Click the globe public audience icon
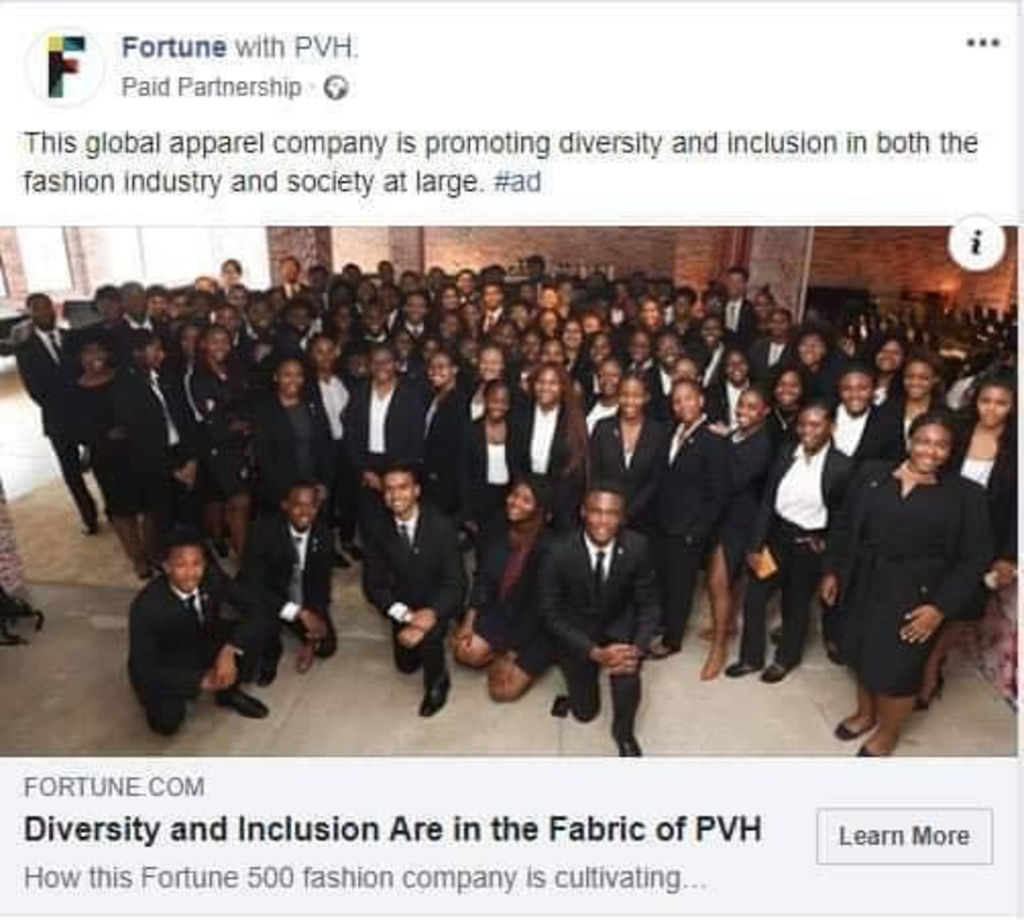The height and width of the screenshot is (920, 1024). click(336, 87)
